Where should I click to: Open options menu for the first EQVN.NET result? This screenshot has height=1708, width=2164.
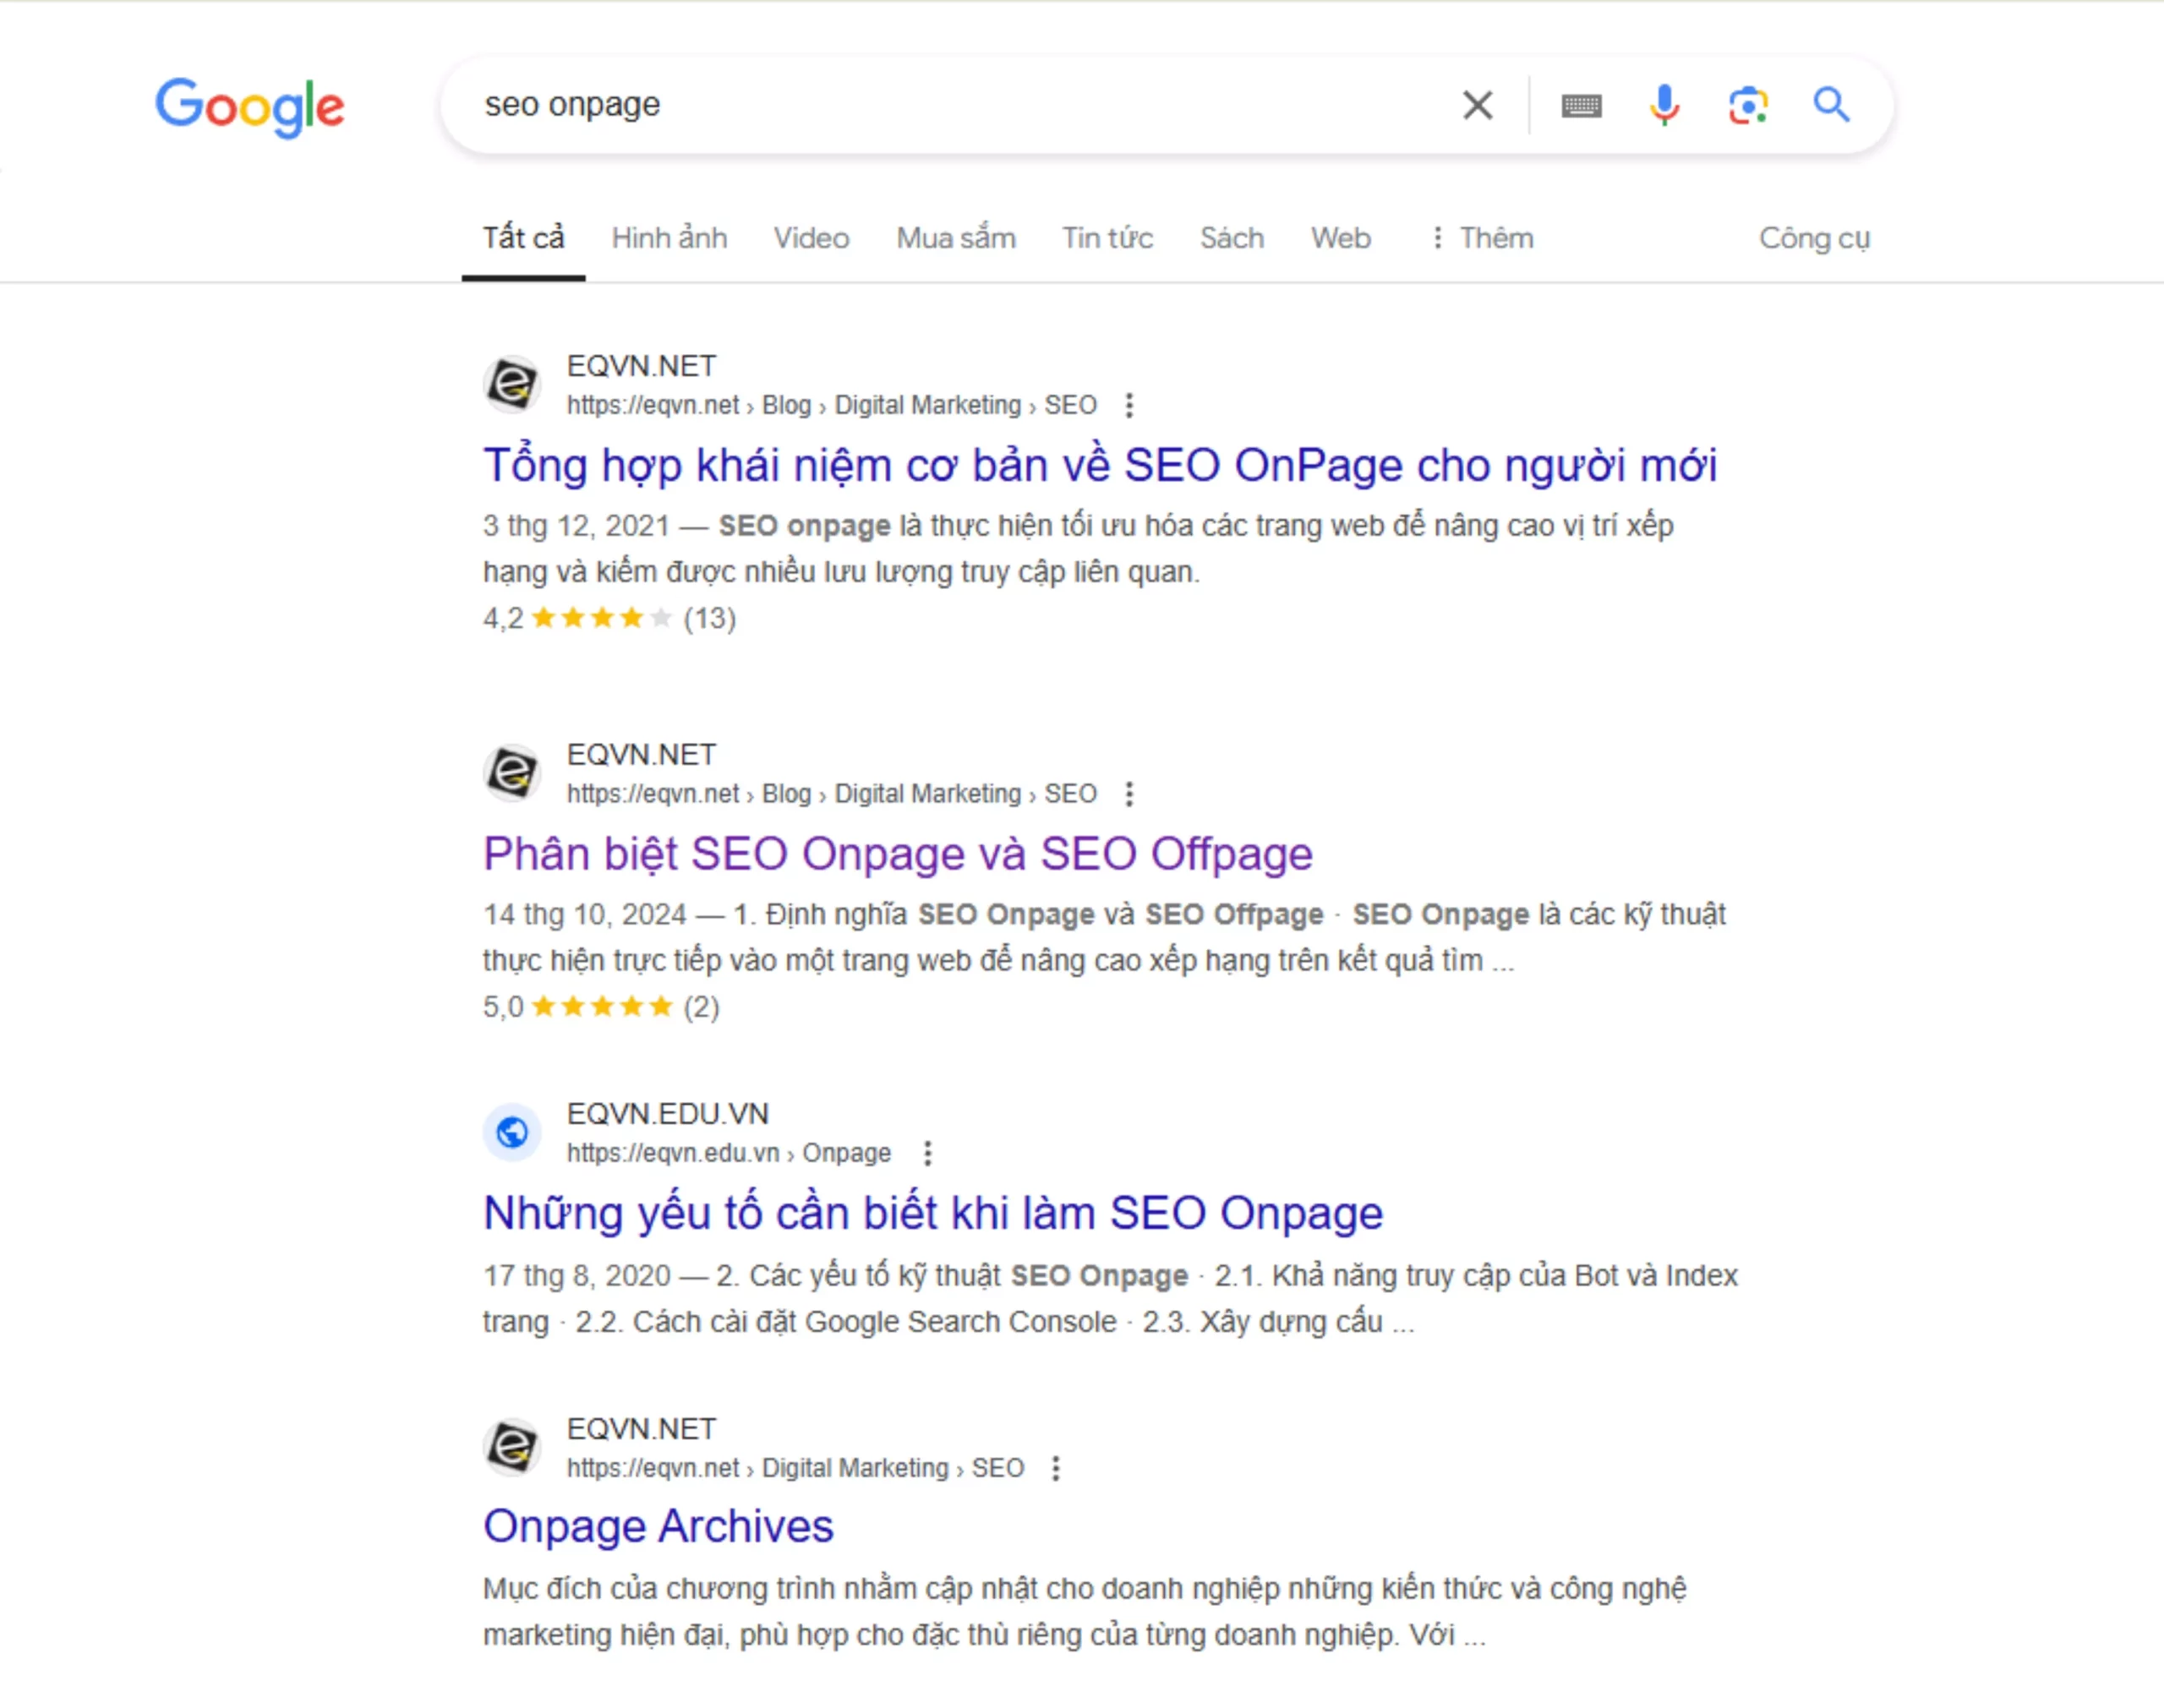tap(1129, 405)
